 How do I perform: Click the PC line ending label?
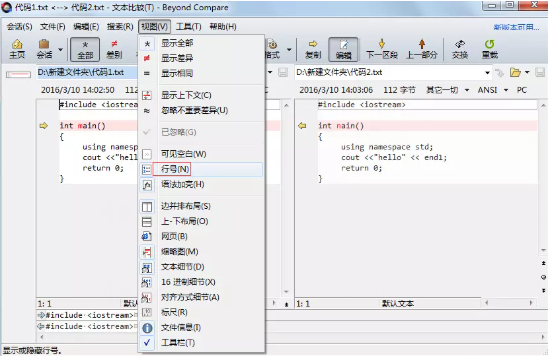(521, 90)
